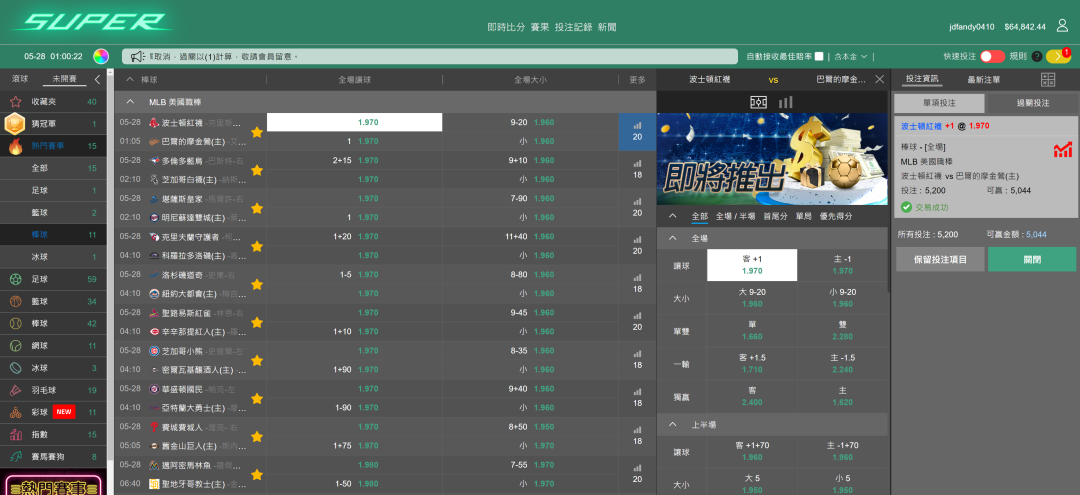Check the 自動接收最佳賠率 checkbox
The height and width of the screenshot is (495, 1080).
(819, 56)
